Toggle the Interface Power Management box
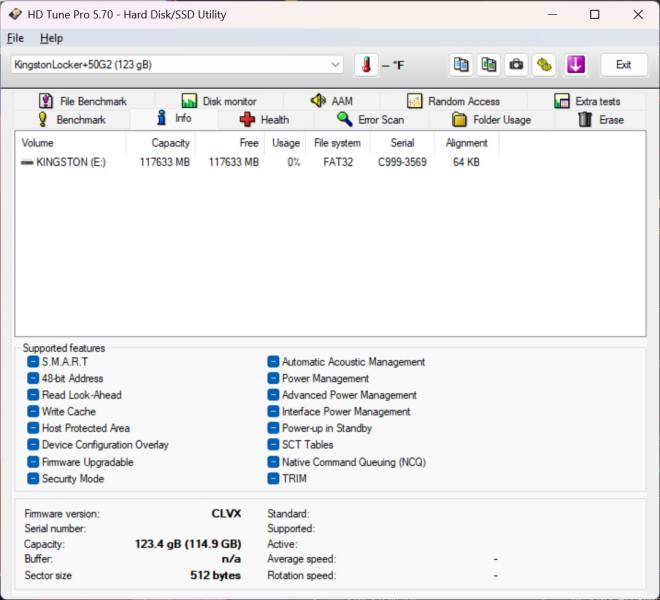Image resolution: width=660 pixels, height=600 pixels. 273,411
